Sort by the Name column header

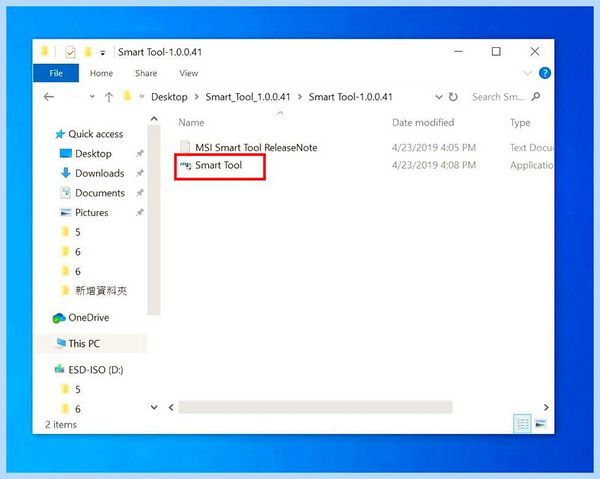click(191, 122)
